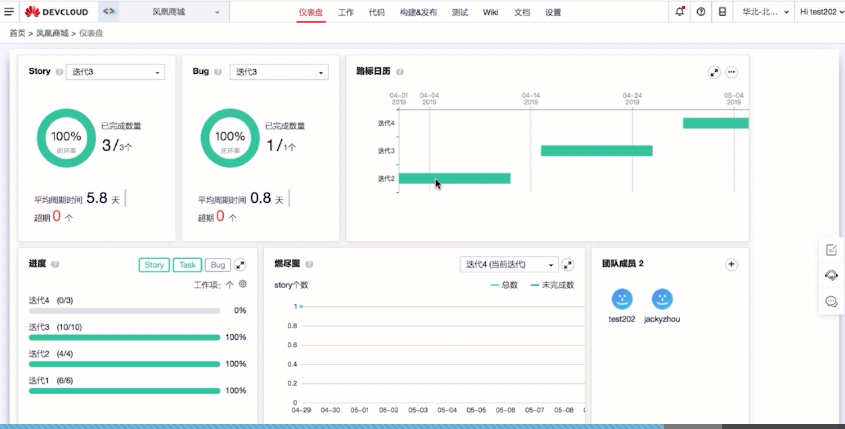Expand the 进度 panel to fullscreen
Viewport: 845px width, 429px height.
[240, 265]
